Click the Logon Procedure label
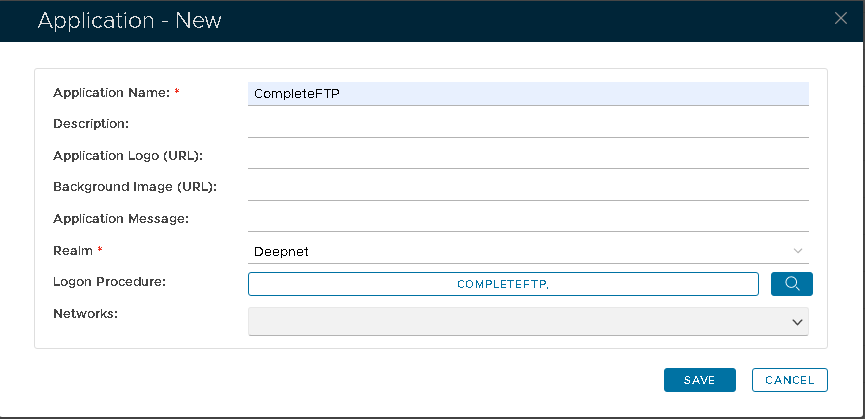The width and height of the screenshot is (865, 419). pos(108,281)
